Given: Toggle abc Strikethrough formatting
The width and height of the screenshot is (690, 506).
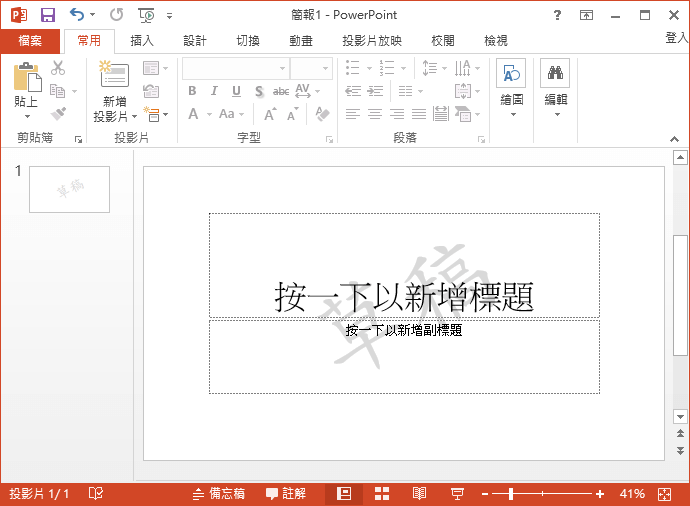Looking at the screenshot, I should (x=281, y=91).
